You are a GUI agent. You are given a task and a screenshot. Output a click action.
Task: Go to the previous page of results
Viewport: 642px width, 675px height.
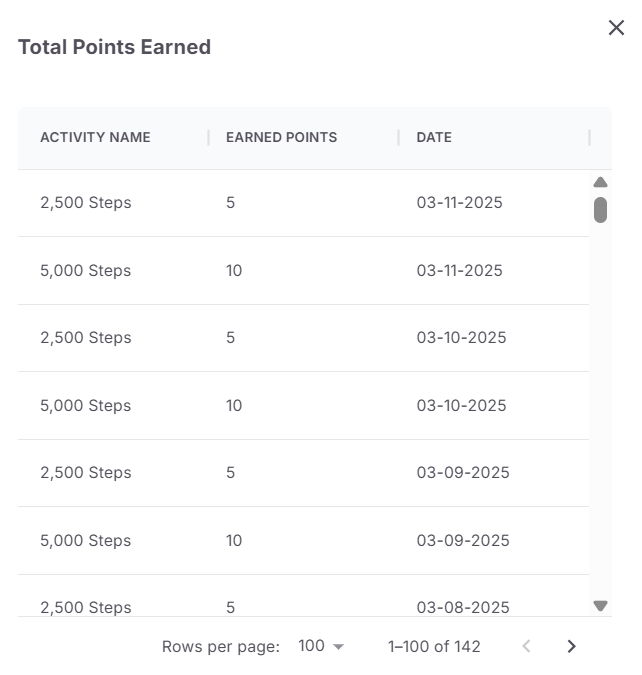click(x=526, y=646)
